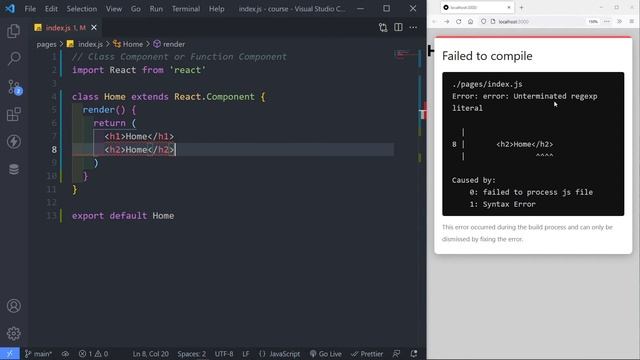Show more browser toolbar tools chevrons
The width and height of the screenshot is (640, 360).
tap(619, 22)
